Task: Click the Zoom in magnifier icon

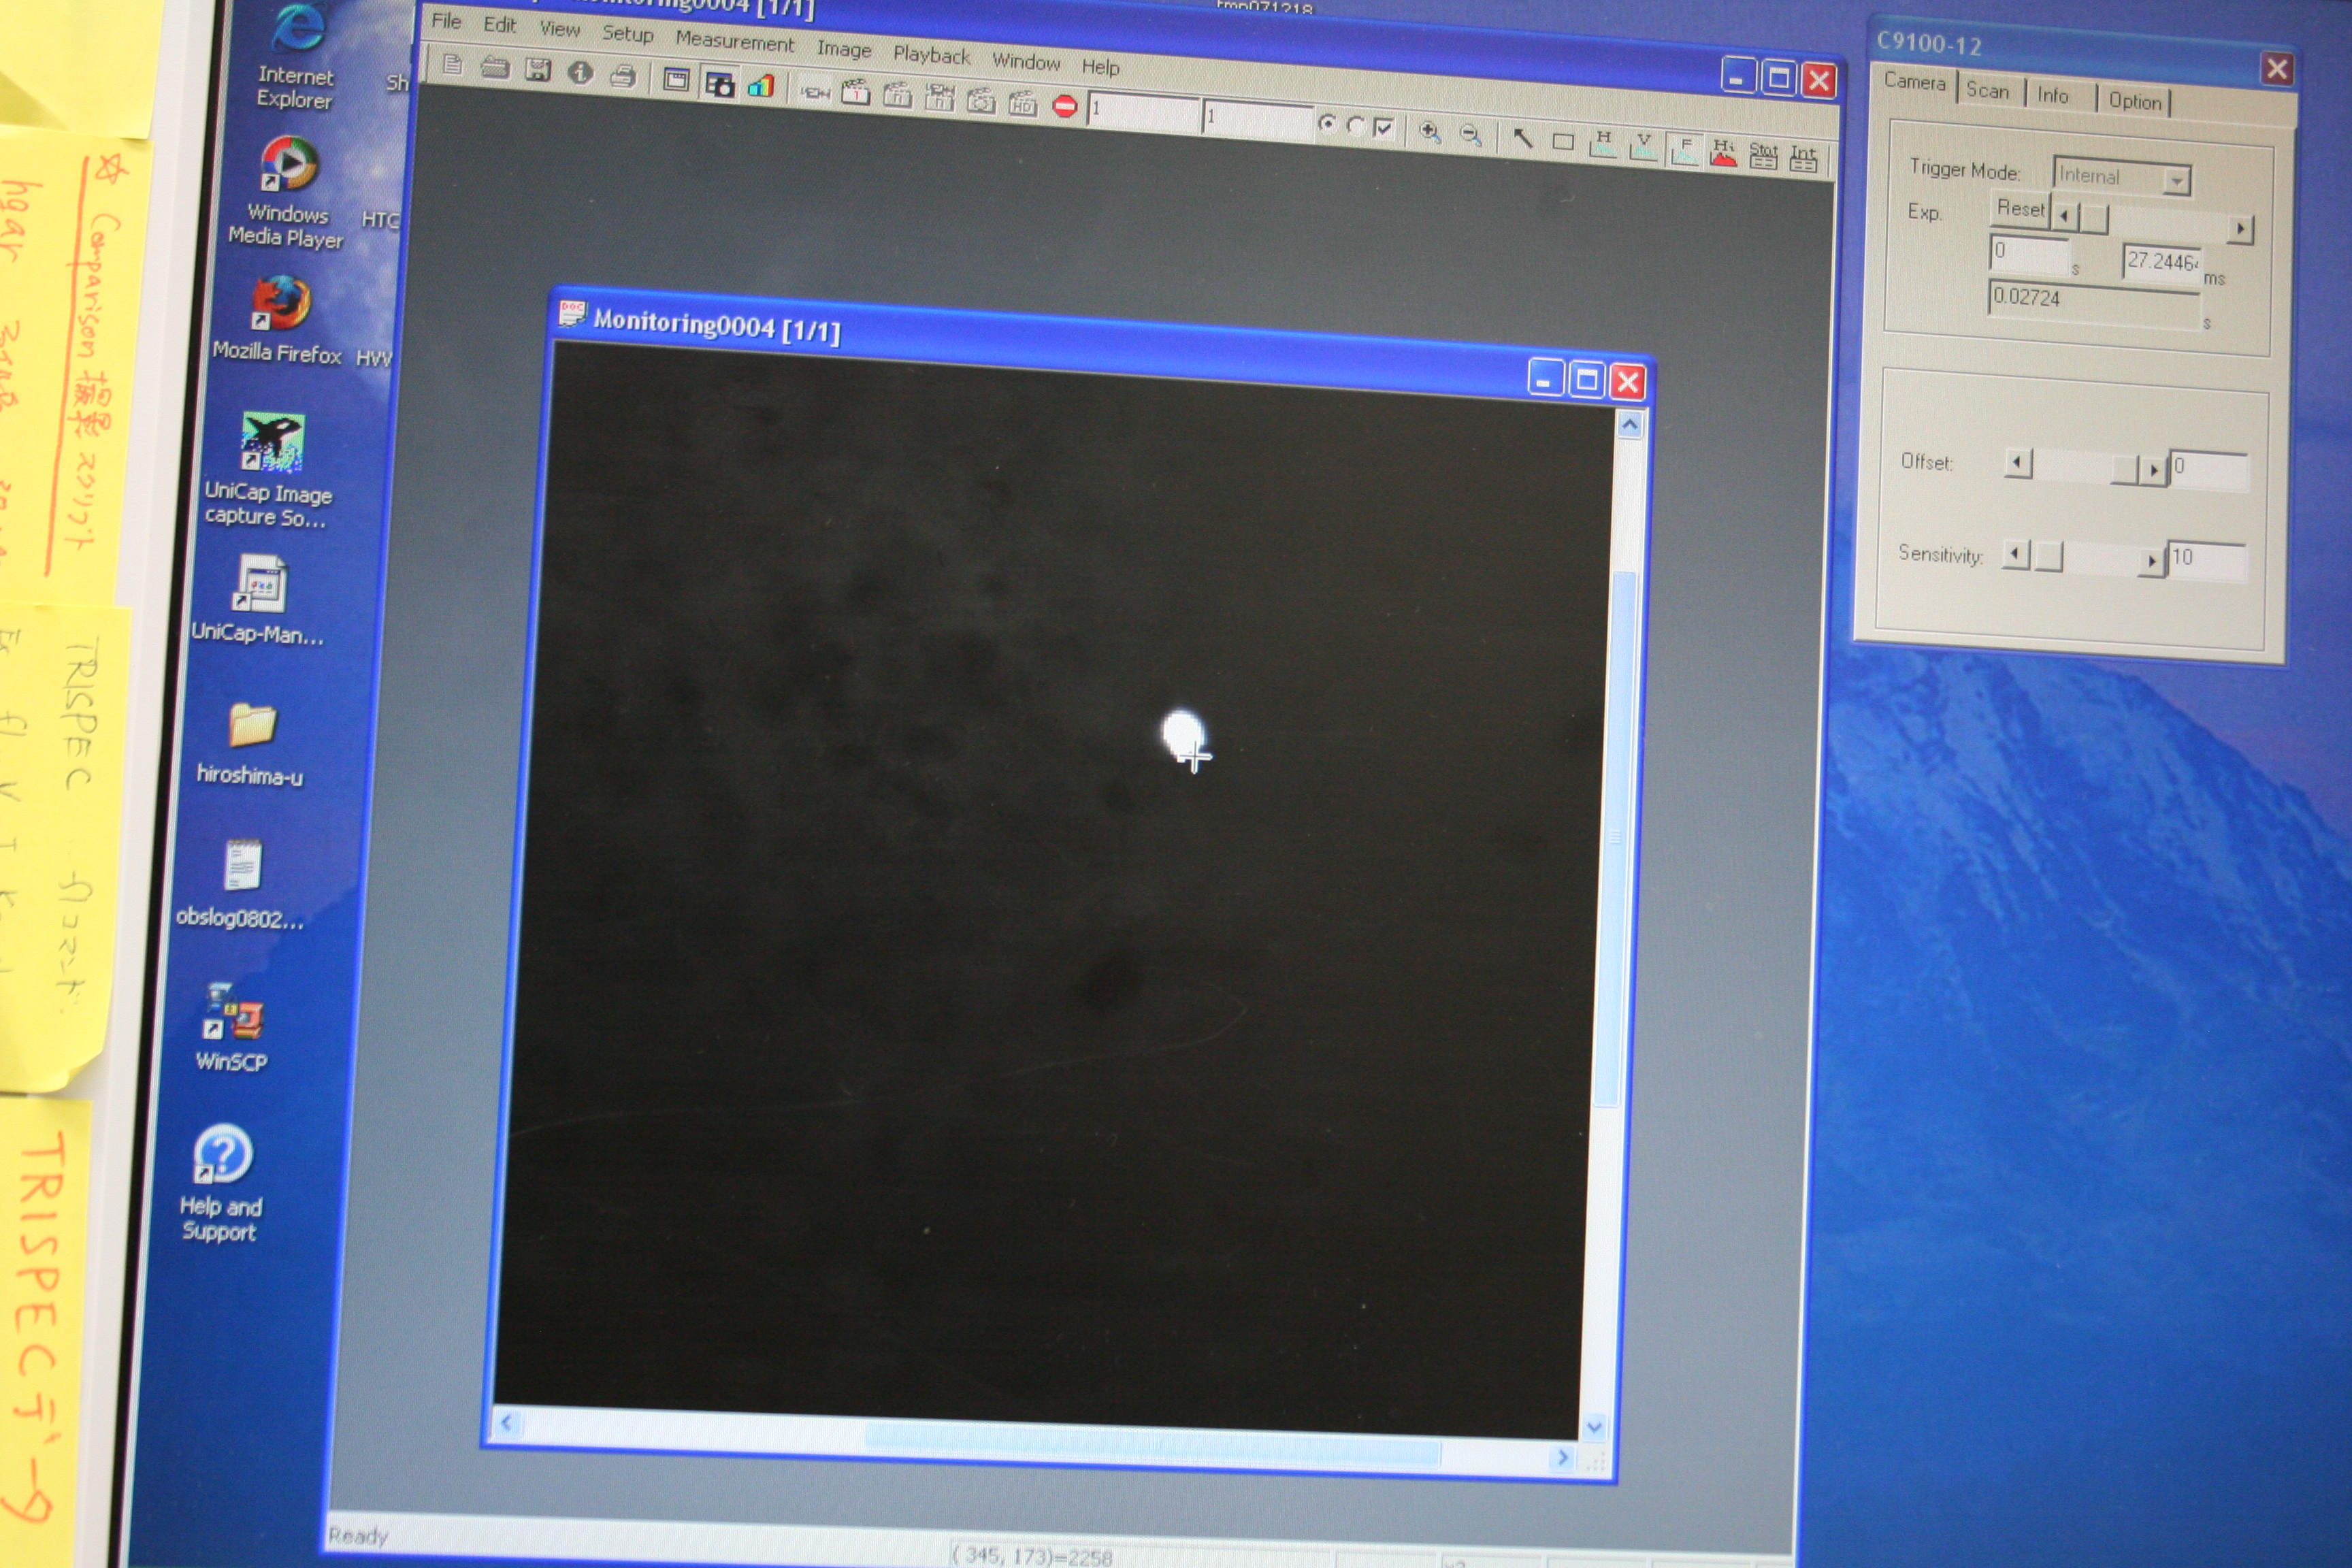Action: (1430, 132)
